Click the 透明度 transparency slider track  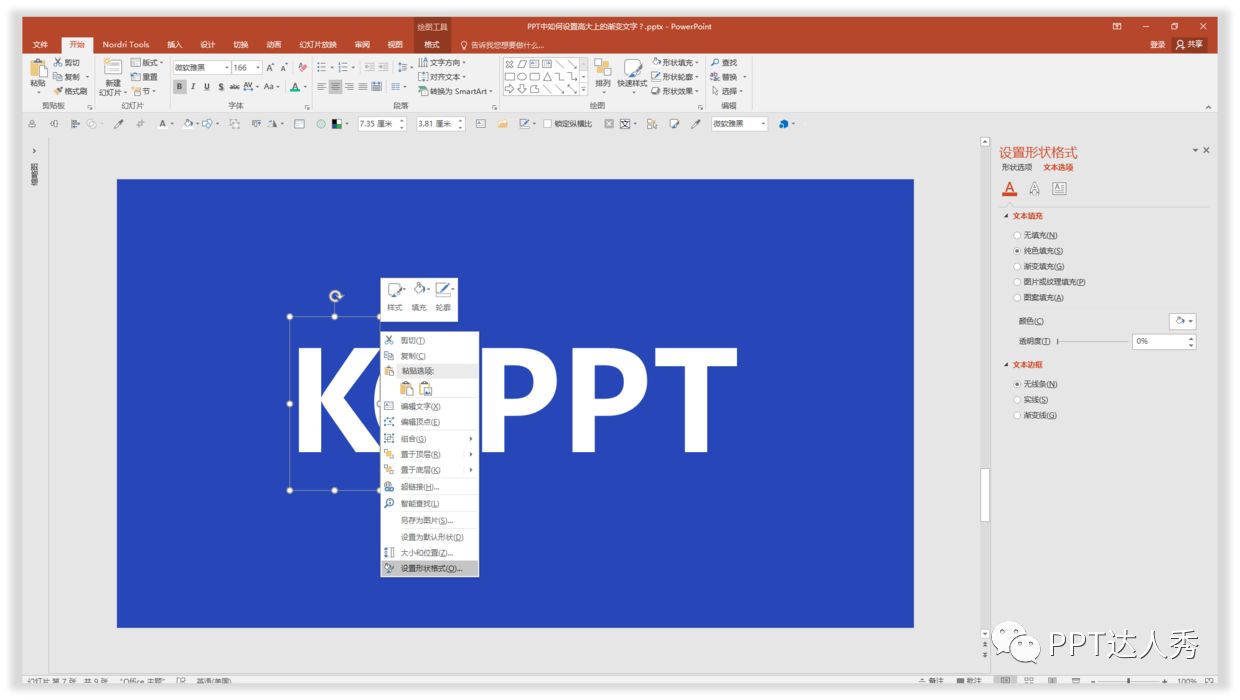tap(1091, 341)
